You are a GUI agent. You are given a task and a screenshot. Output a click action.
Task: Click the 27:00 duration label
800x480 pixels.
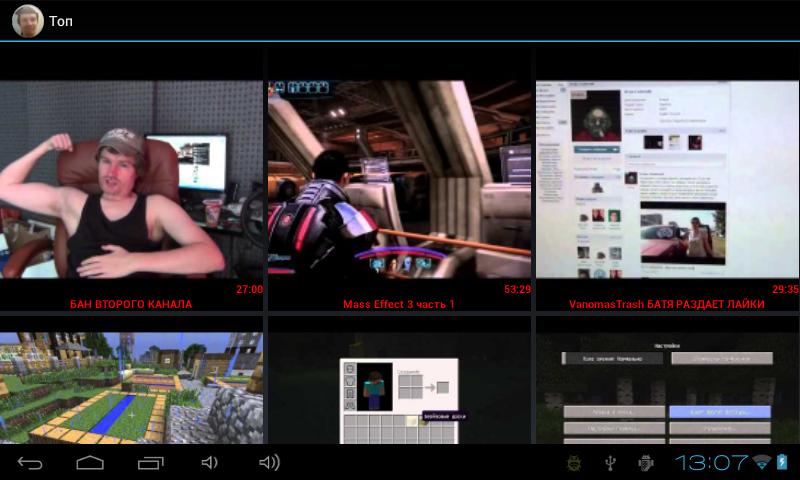coord(249,289)
